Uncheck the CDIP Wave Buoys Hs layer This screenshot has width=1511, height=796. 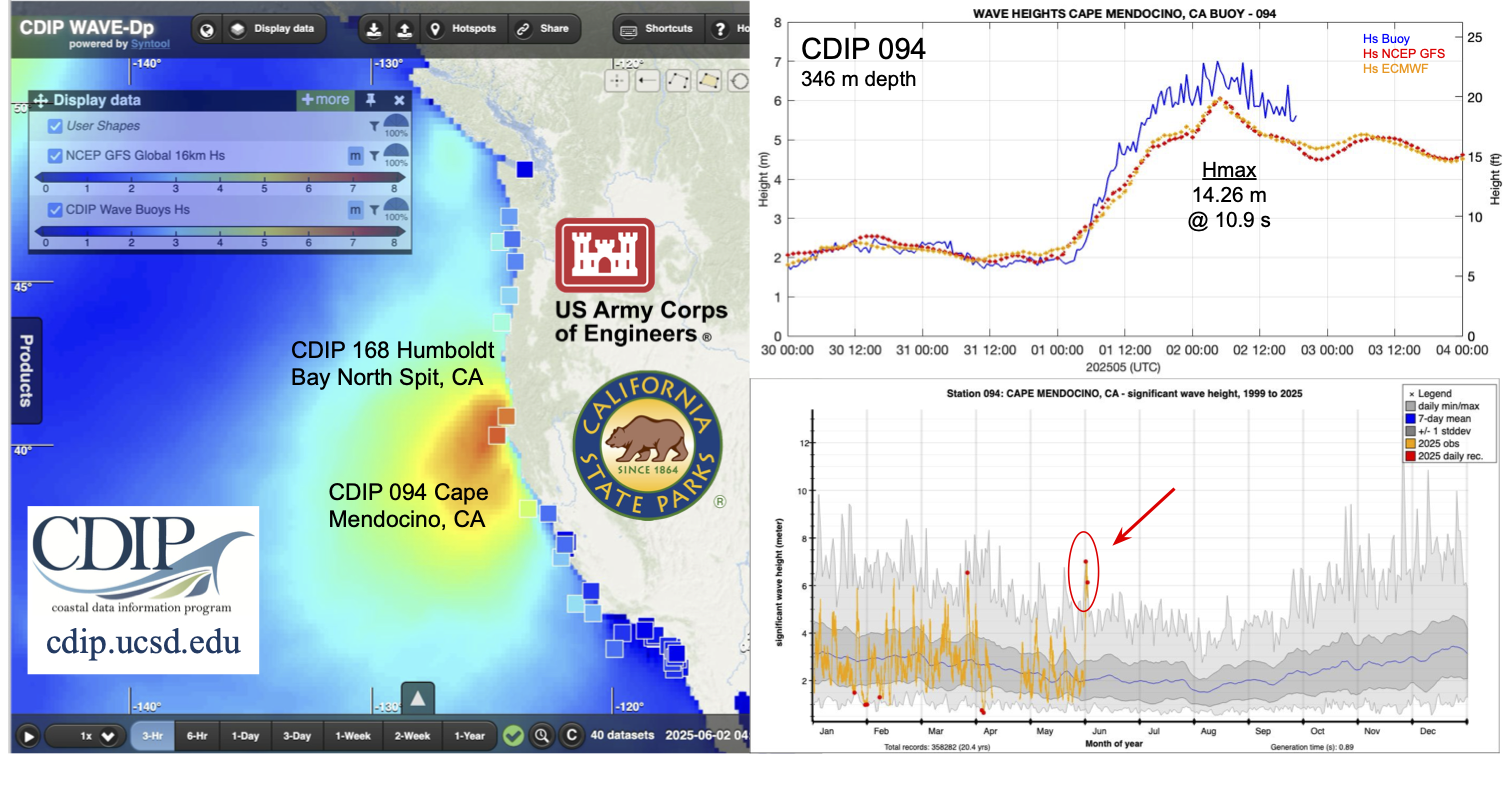point(56,209)
